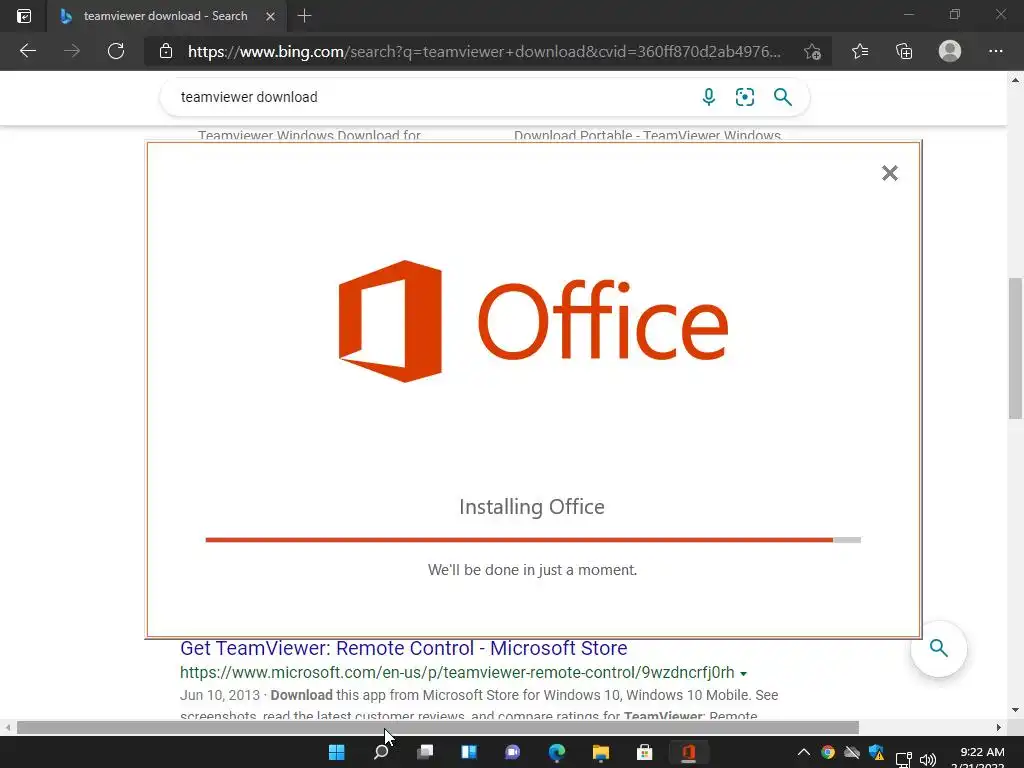The height and width of the screenshot is (768, 1024).
Task: Open the Collections panel
Action: [904, 51]
